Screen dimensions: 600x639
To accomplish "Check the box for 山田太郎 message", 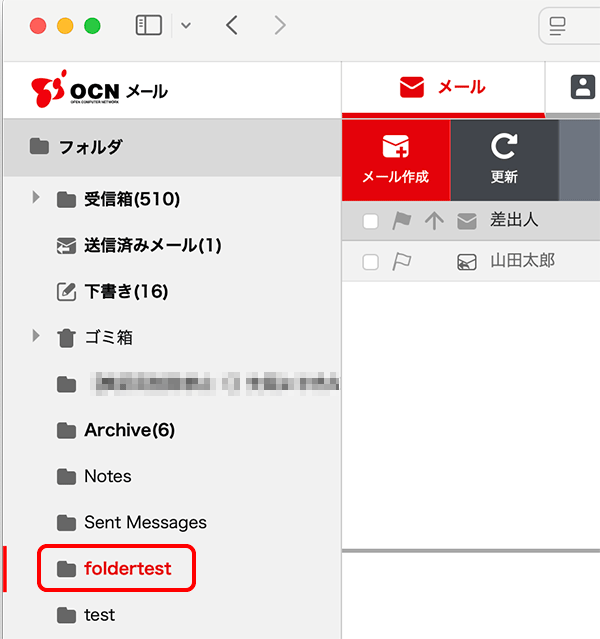I will pos(370,262).
